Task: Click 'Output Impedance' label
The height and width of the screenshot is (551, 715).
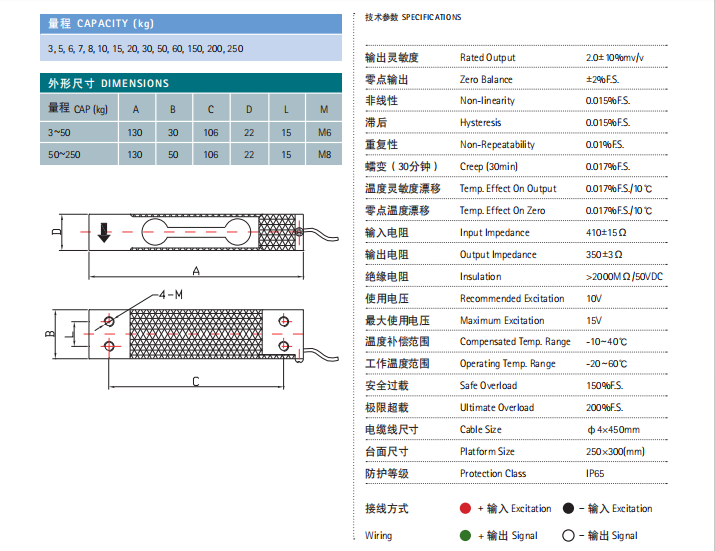Action: (498, 255)
